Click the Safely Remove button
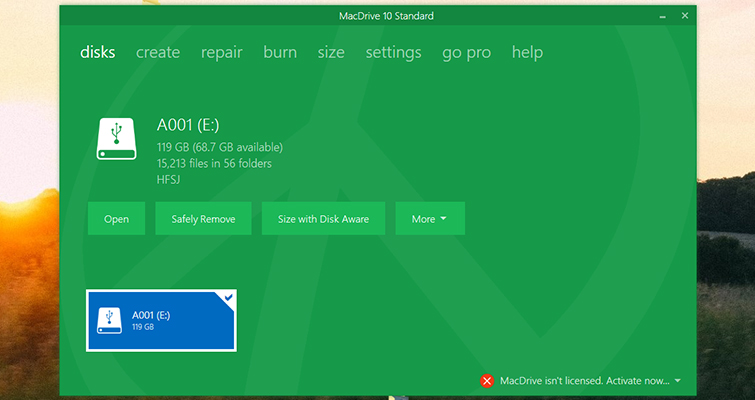Viewport: 755px width, 400px height. point(203,219)
